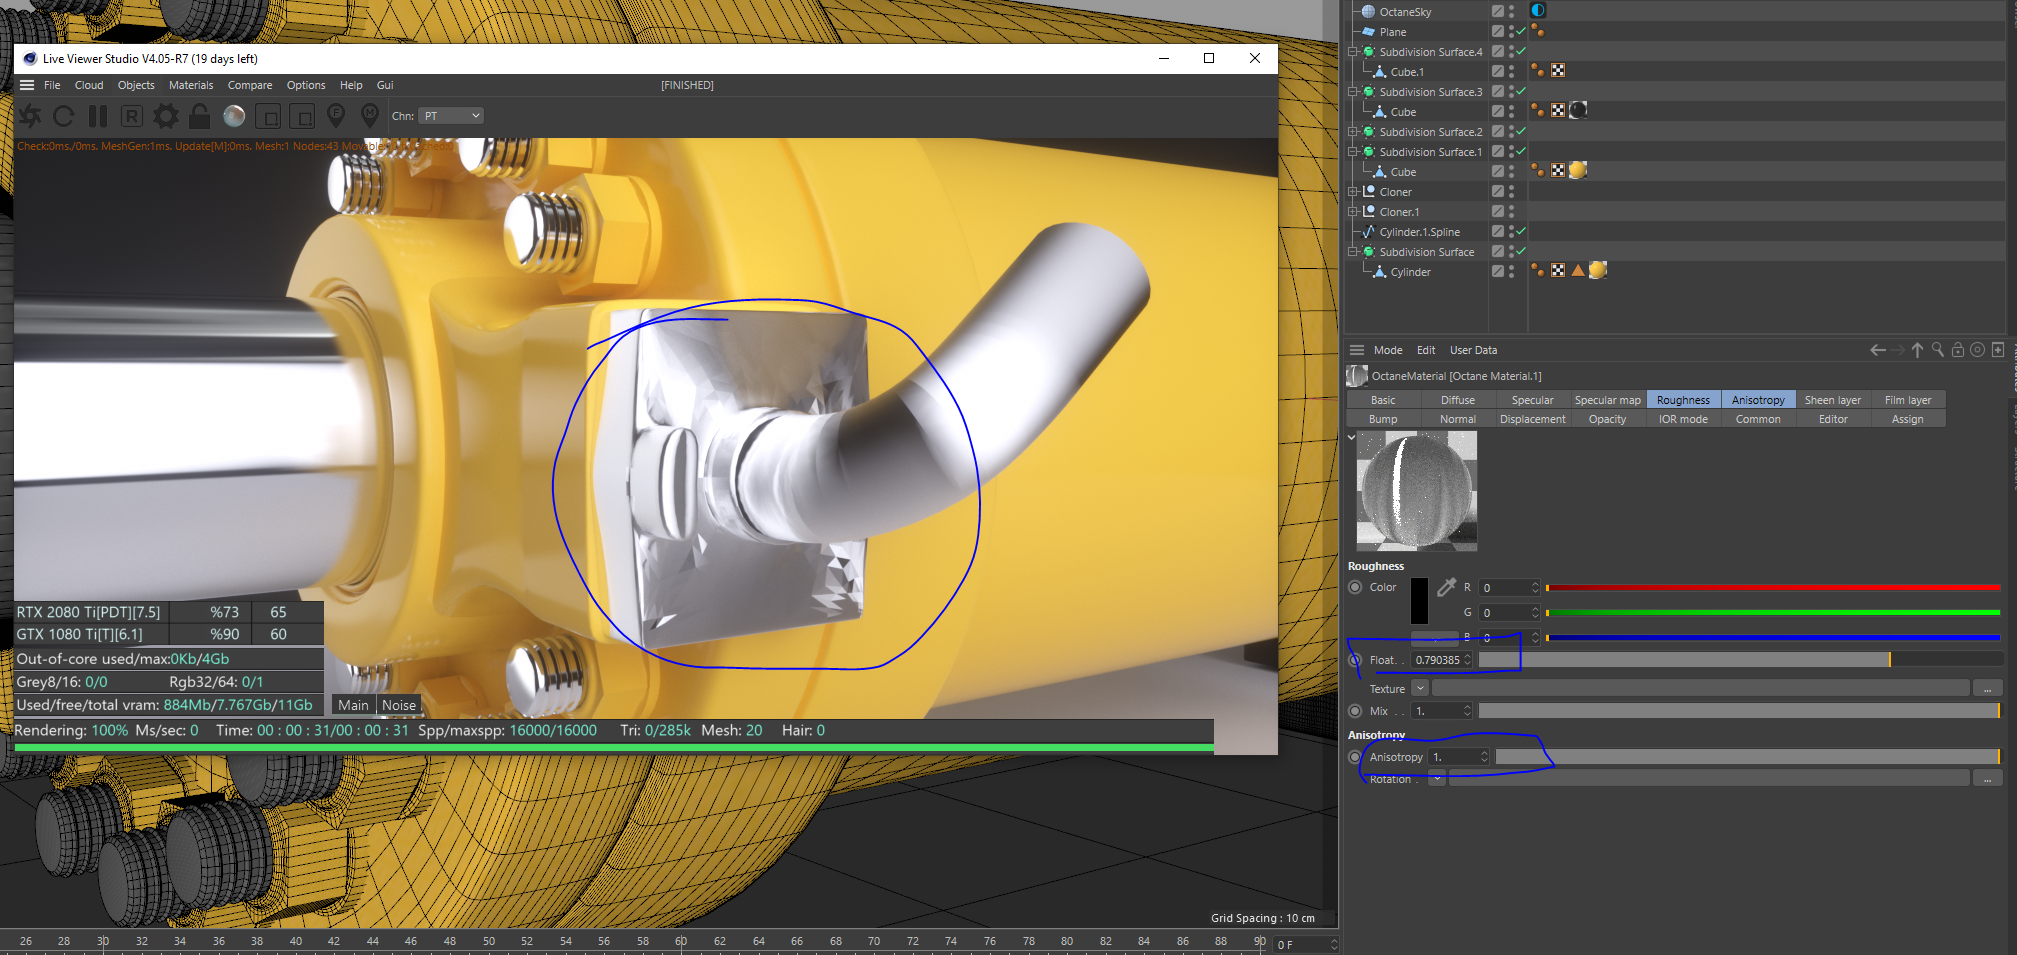Open the Materials menu in Live Viewer
This screenshot has width=2017, height=955.
tap(191, 85)
